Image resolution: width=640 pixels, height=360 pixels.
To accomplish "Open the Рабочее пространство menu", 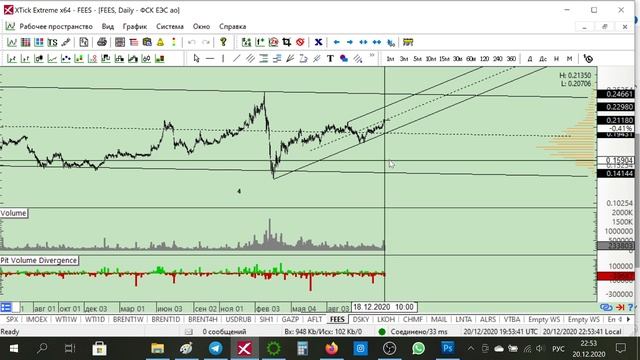I will [56, 27].
